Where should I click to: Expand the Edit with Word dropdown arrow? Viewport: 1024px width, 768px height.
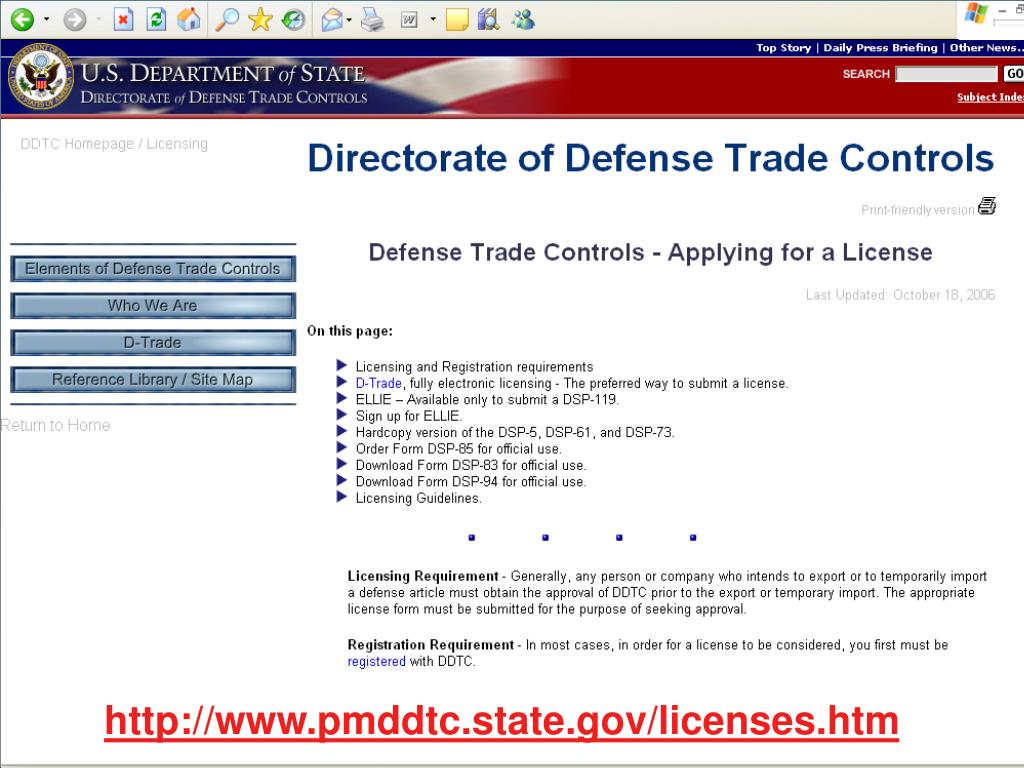[x=433, y=20]
